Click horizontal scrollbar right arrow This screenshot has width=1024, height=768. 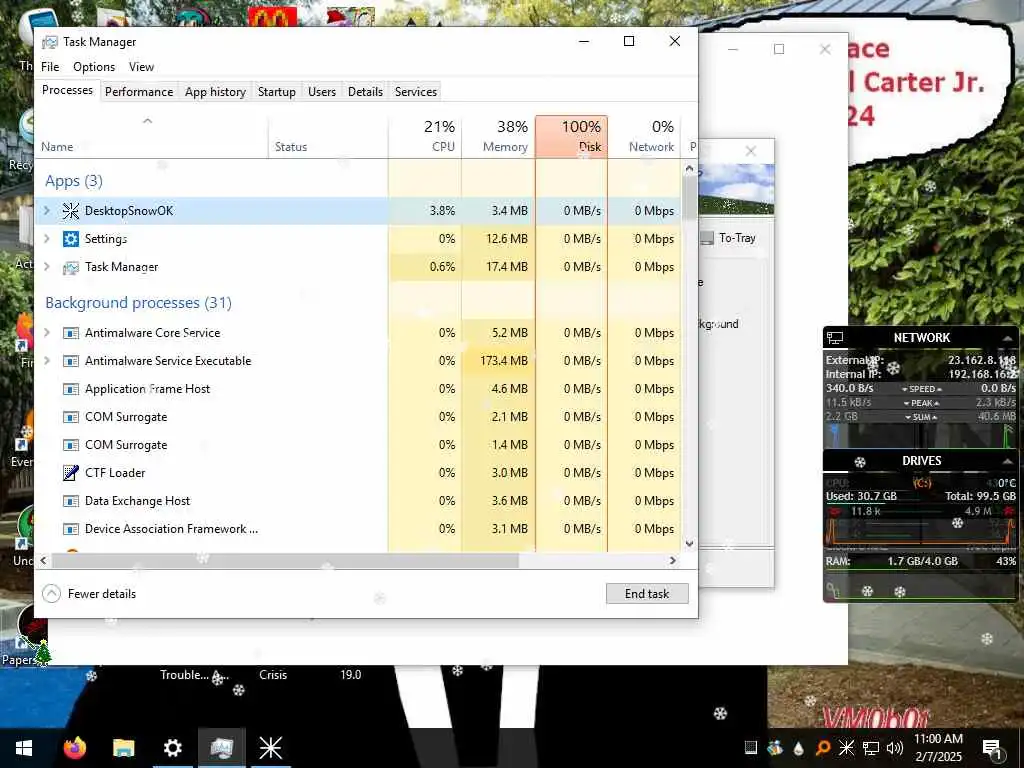point(673,560)
